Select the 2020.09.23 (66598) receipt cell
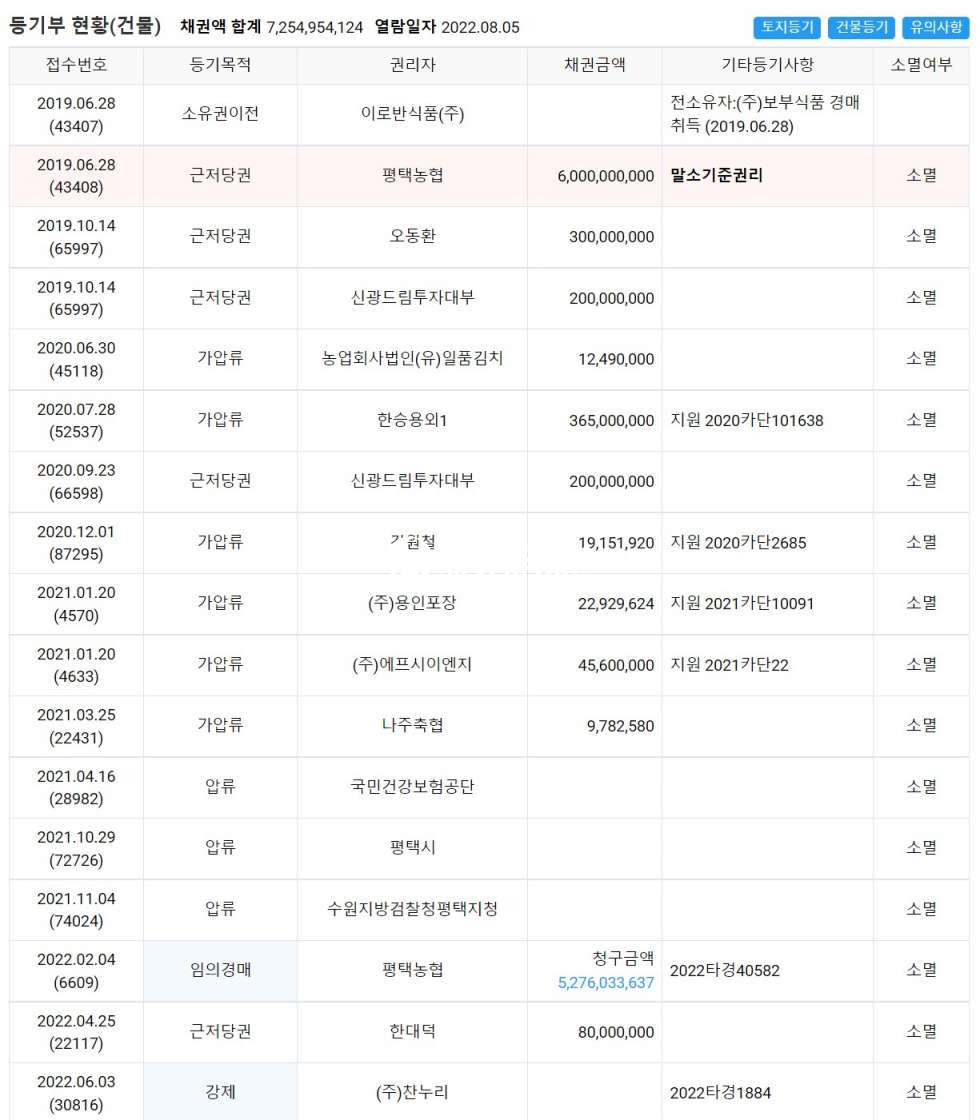Image resolution: width=980 pixels, height=1120 pixels. point(76,481)
